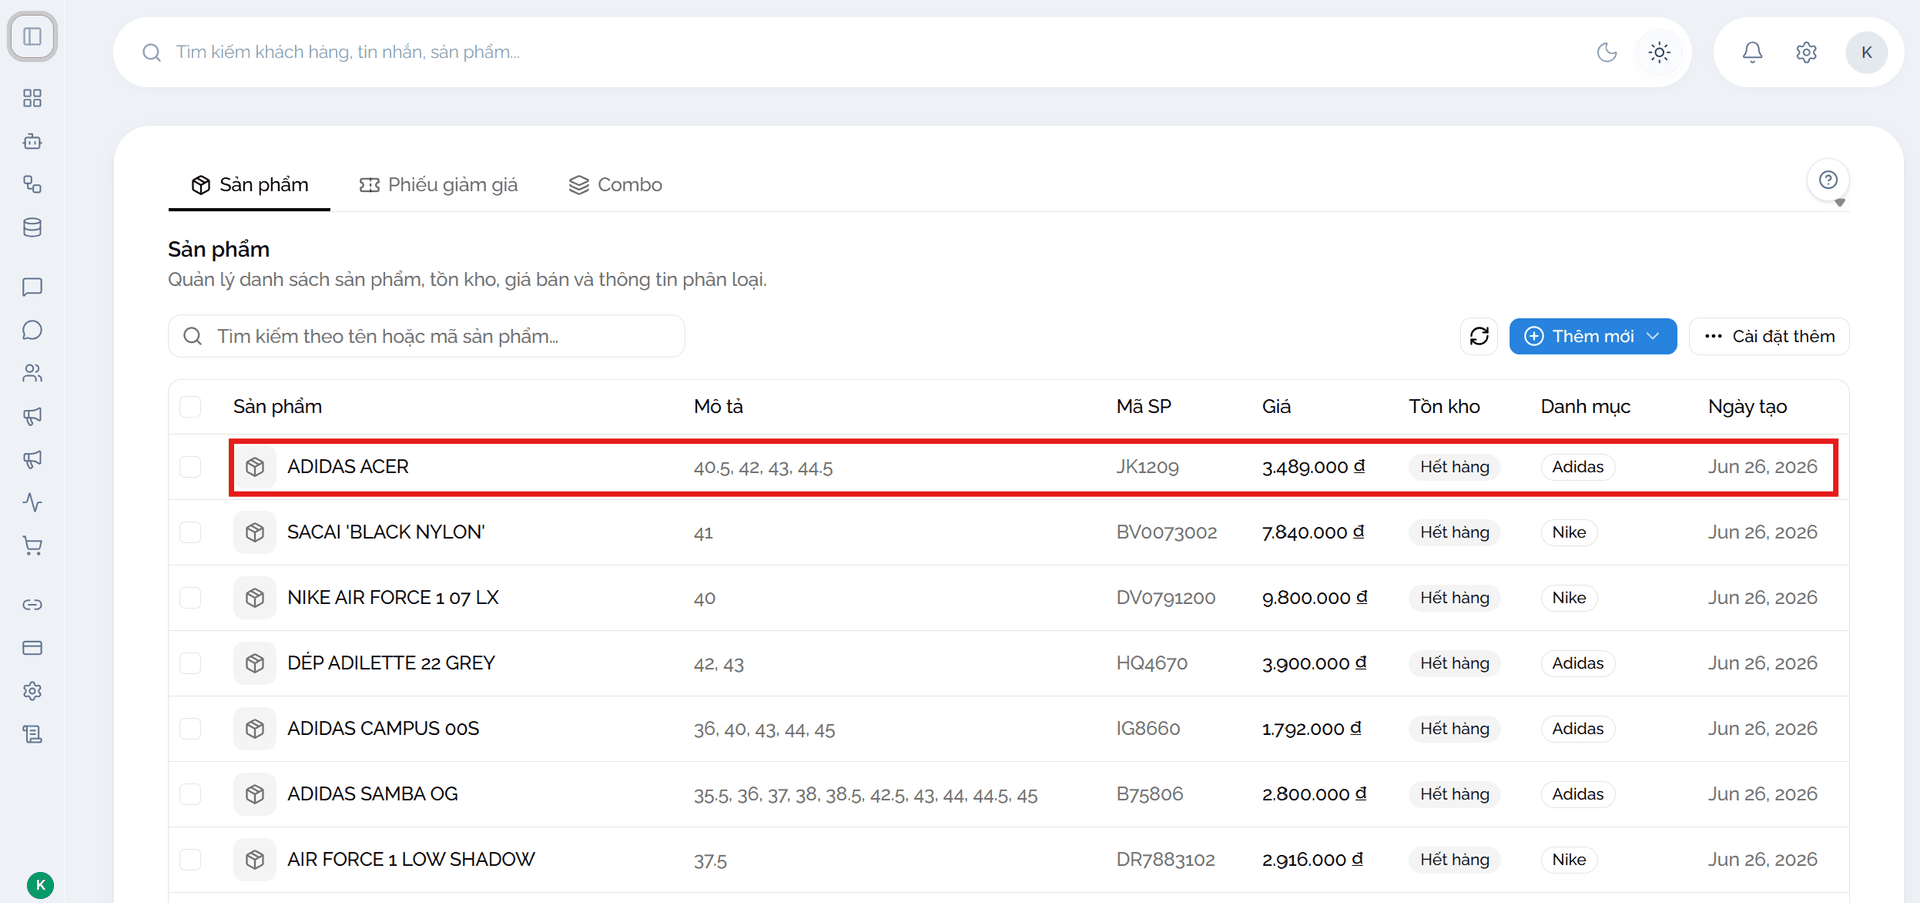
Task: Open the square message icon in sidebar
Action: 32,287
